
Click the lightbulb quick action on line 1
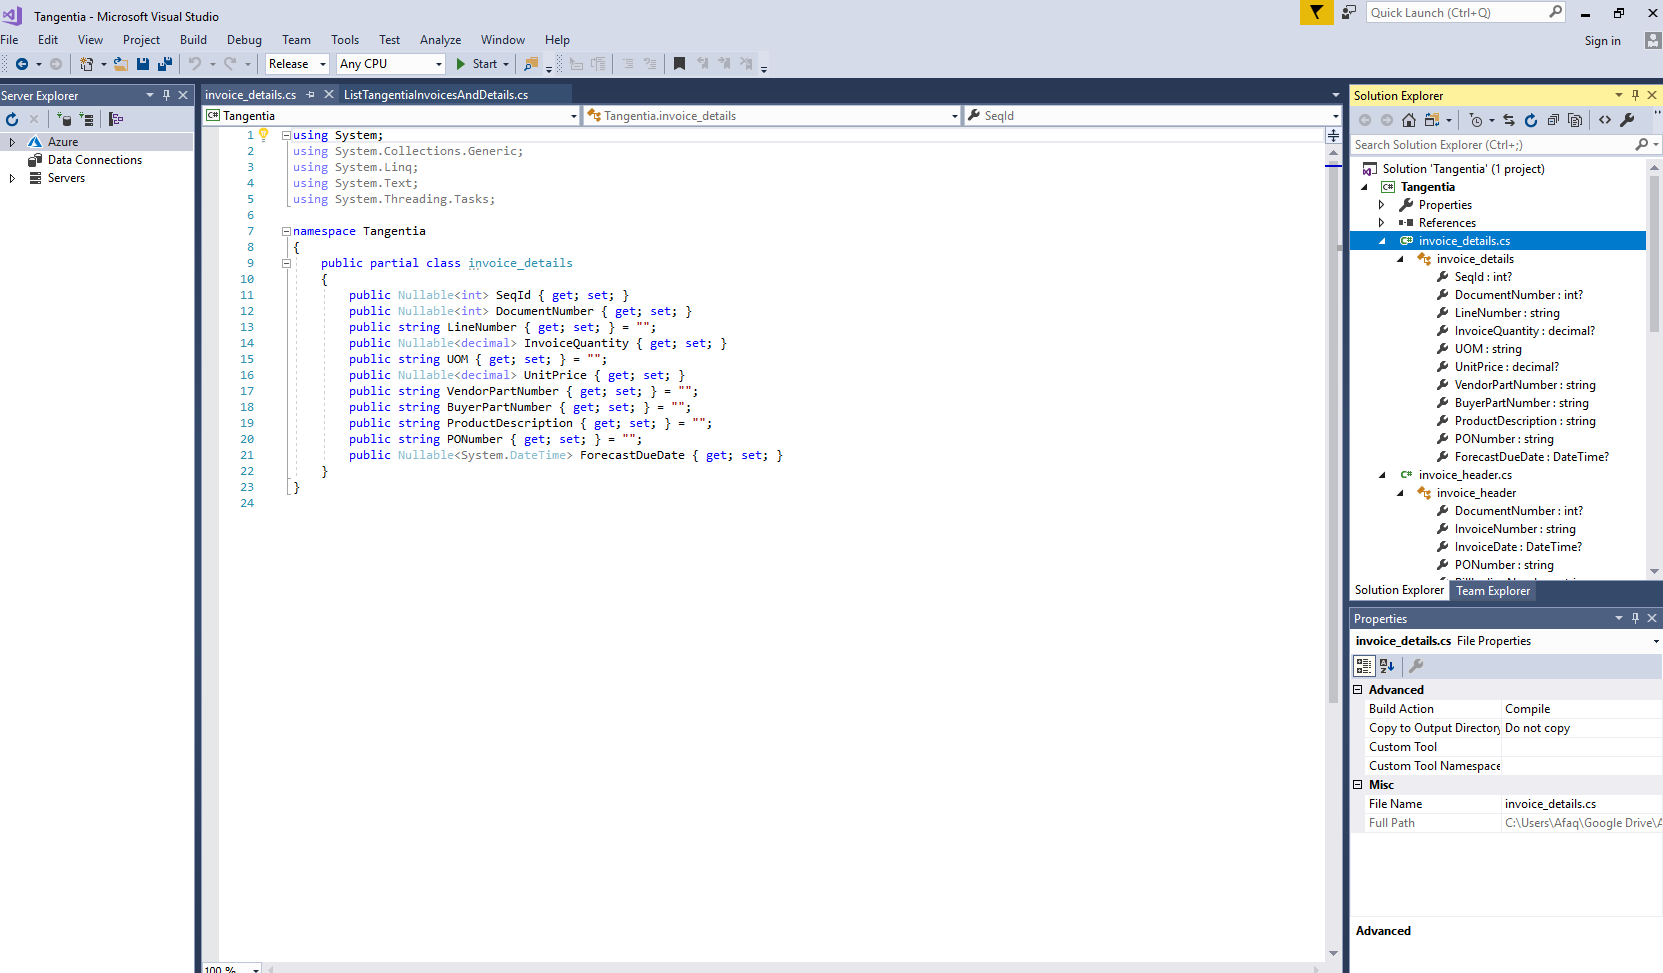pyautogui.click(x=264, y=134)
